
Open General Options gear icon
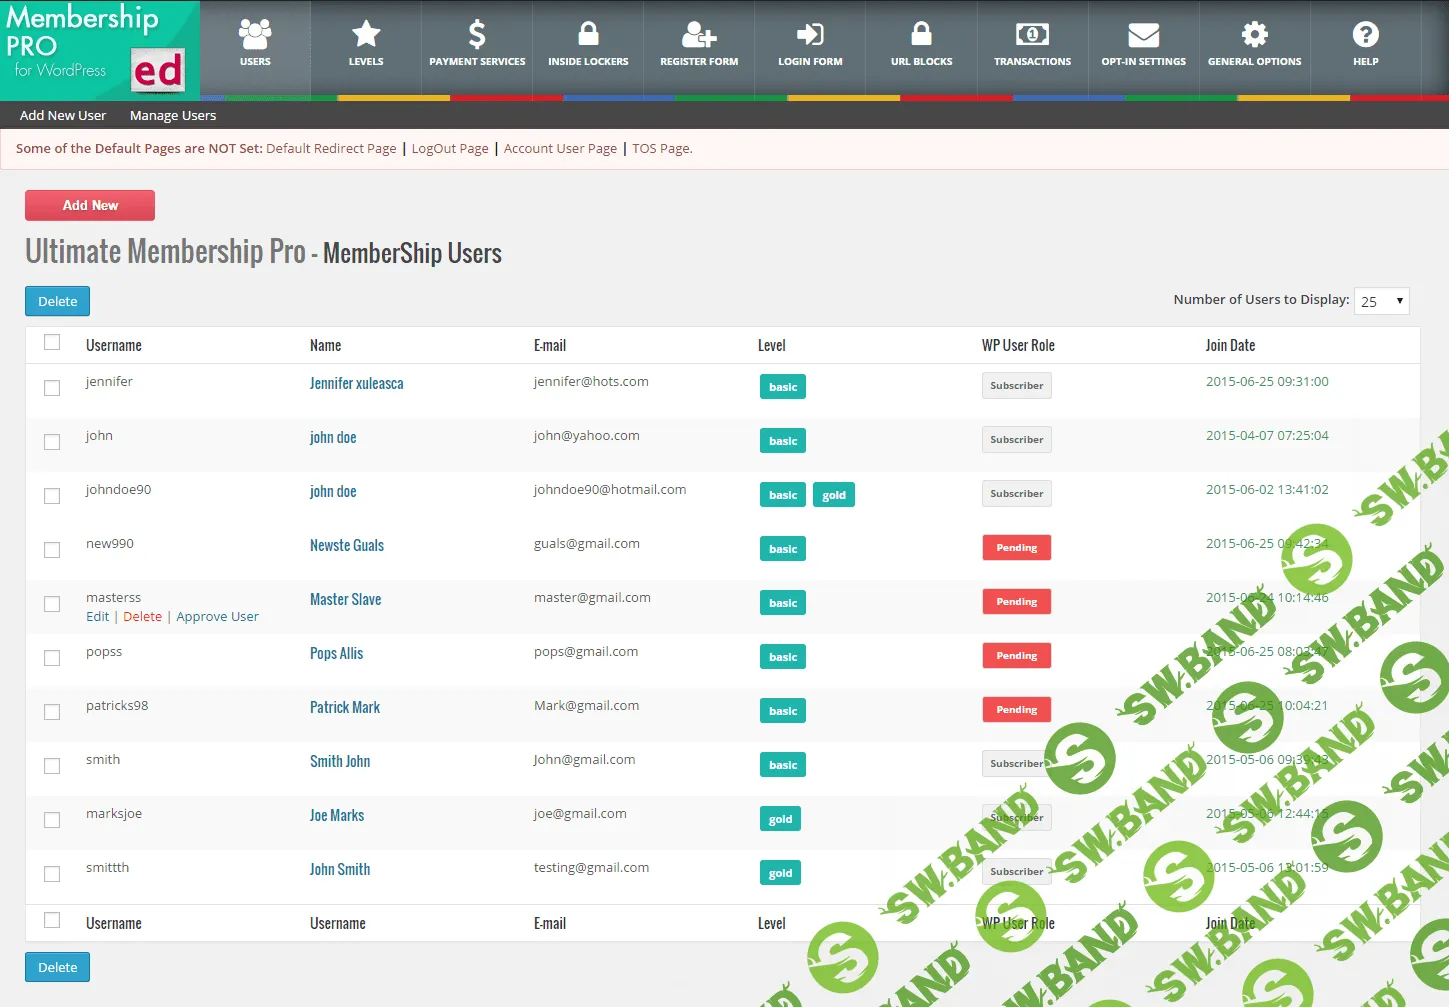pyautogui.click(x=1254, y=36)
